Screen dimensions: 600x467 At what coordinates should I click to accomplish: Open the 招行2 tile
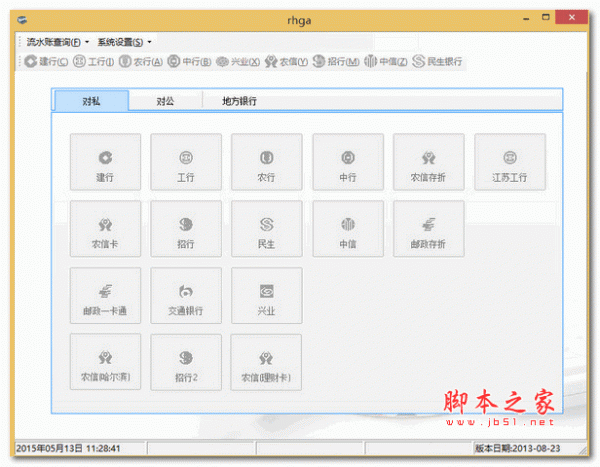(186, 362)
